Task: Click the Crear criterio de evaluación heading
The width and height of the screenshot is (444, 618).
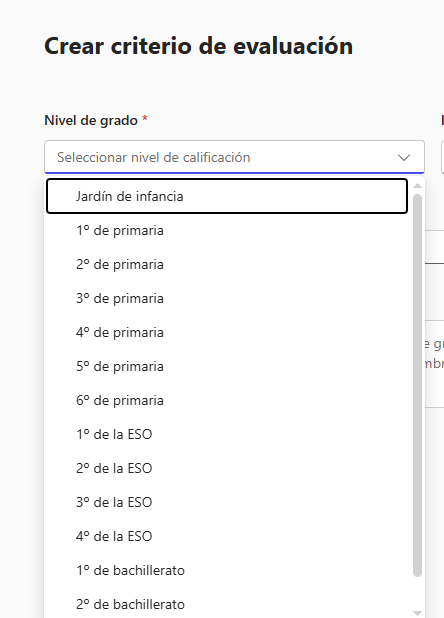Action: click(x=198, y=46)
